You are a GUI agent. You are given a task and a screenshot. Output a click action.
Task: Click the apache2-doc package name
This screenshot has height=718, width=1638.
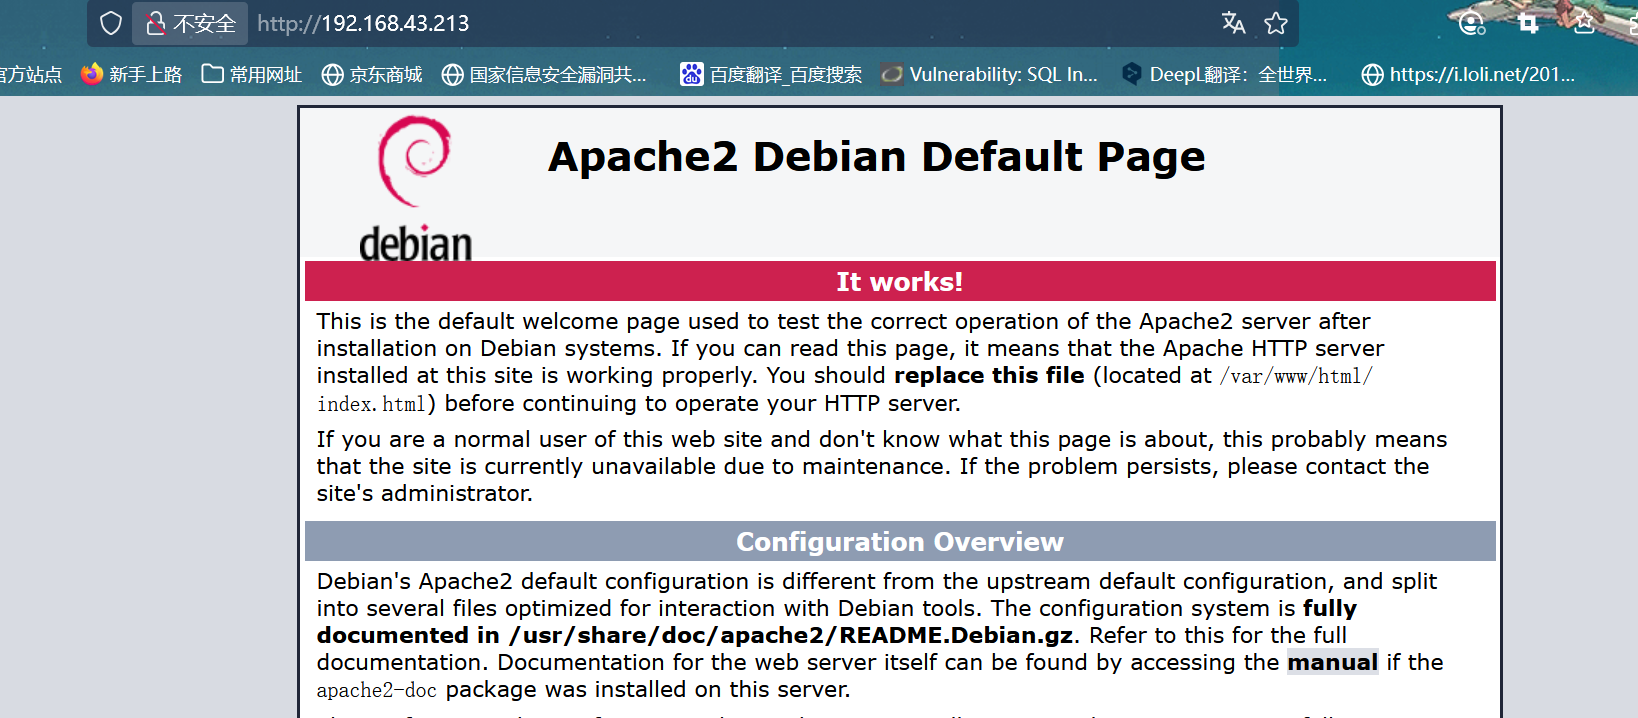377,690
